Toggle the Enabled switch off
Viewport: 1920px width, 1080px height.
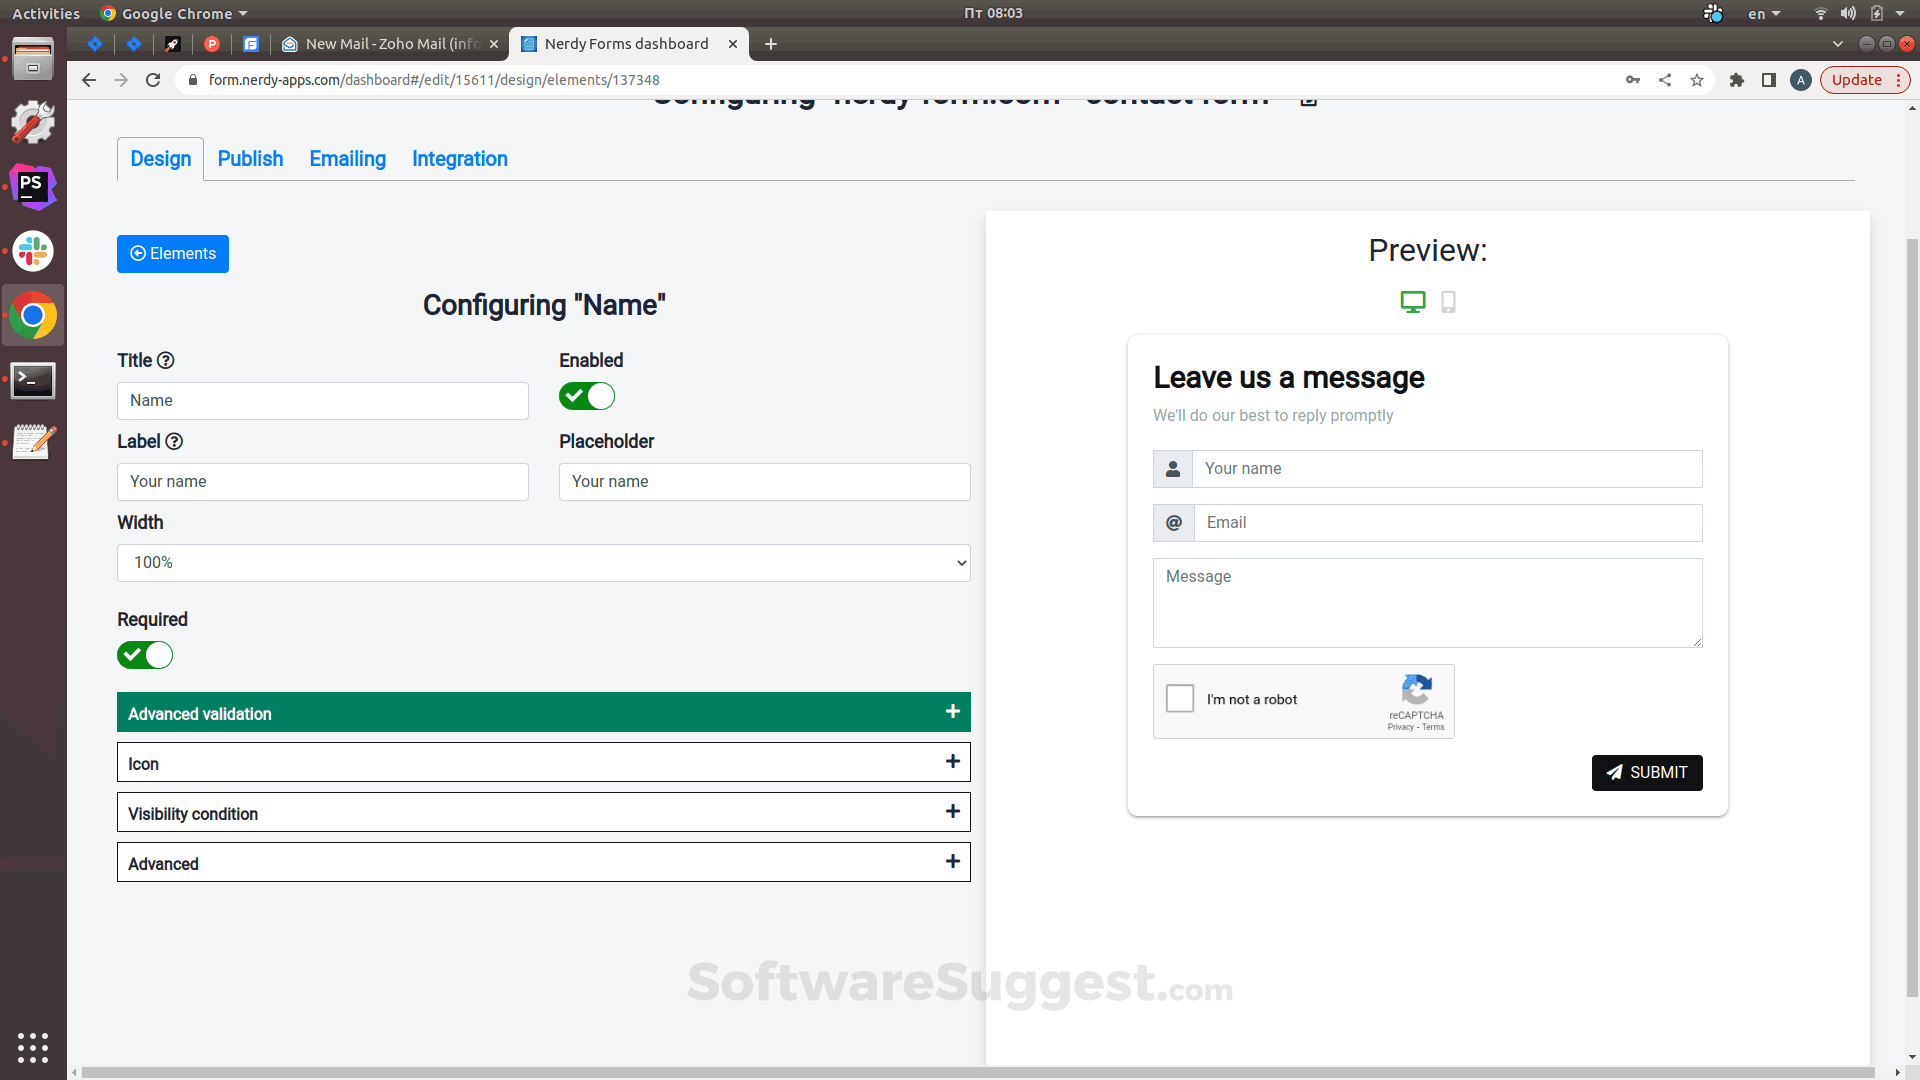click(587, 397)
